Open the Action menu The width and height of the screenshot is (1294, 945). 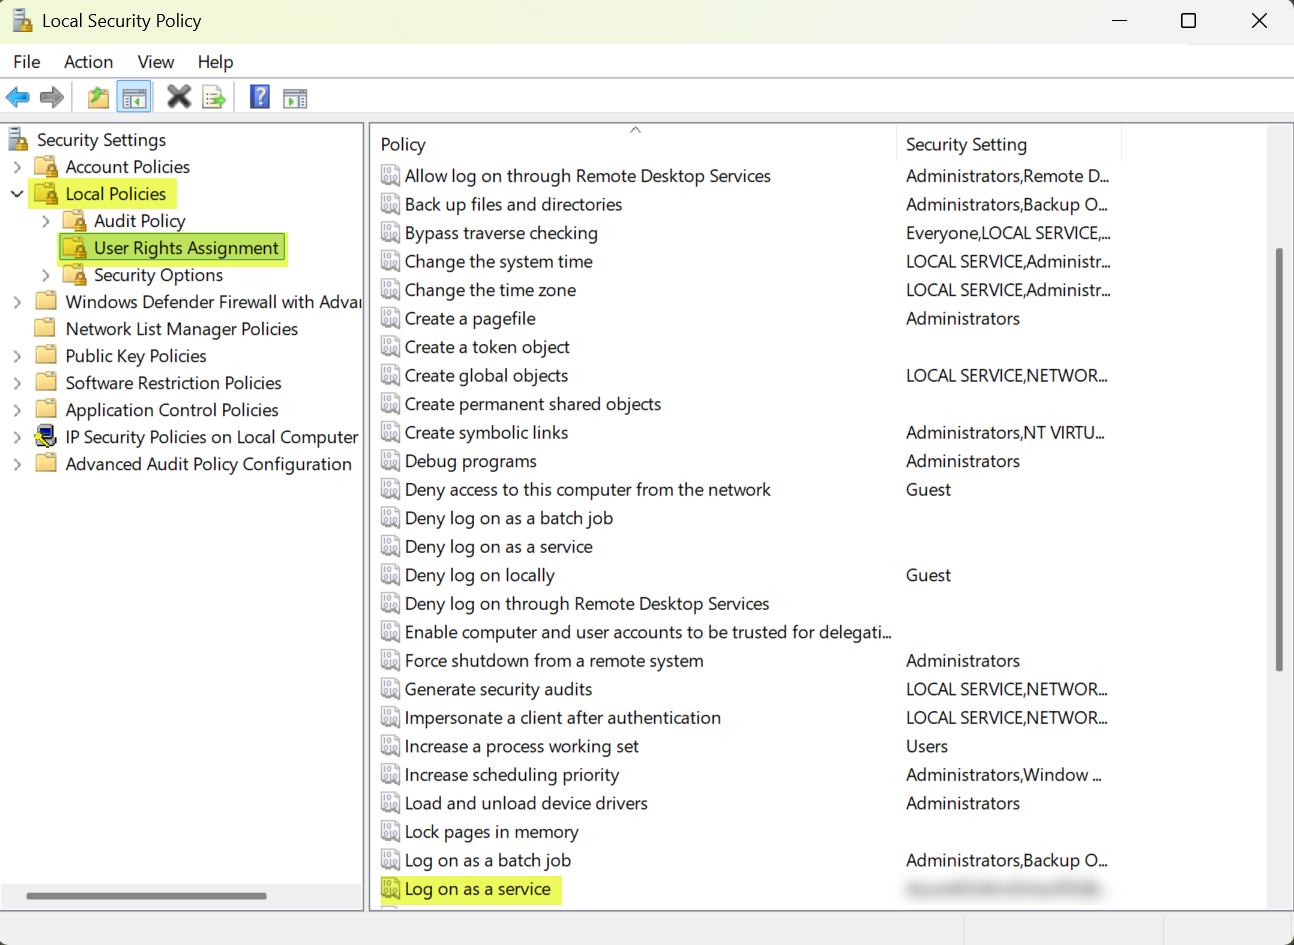coord(88,61)
